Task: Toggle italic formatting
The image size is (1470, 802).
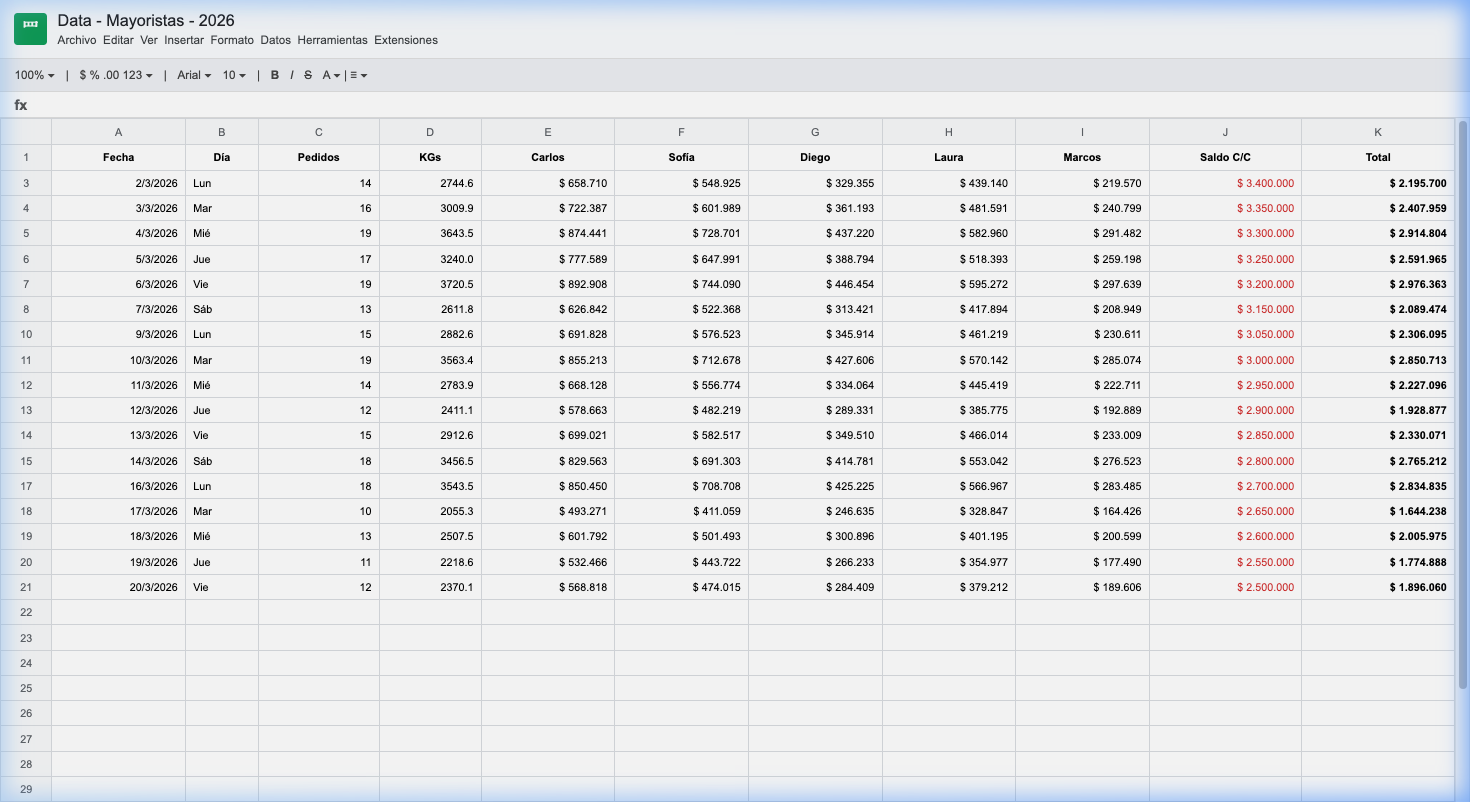Action: (291, 74)
